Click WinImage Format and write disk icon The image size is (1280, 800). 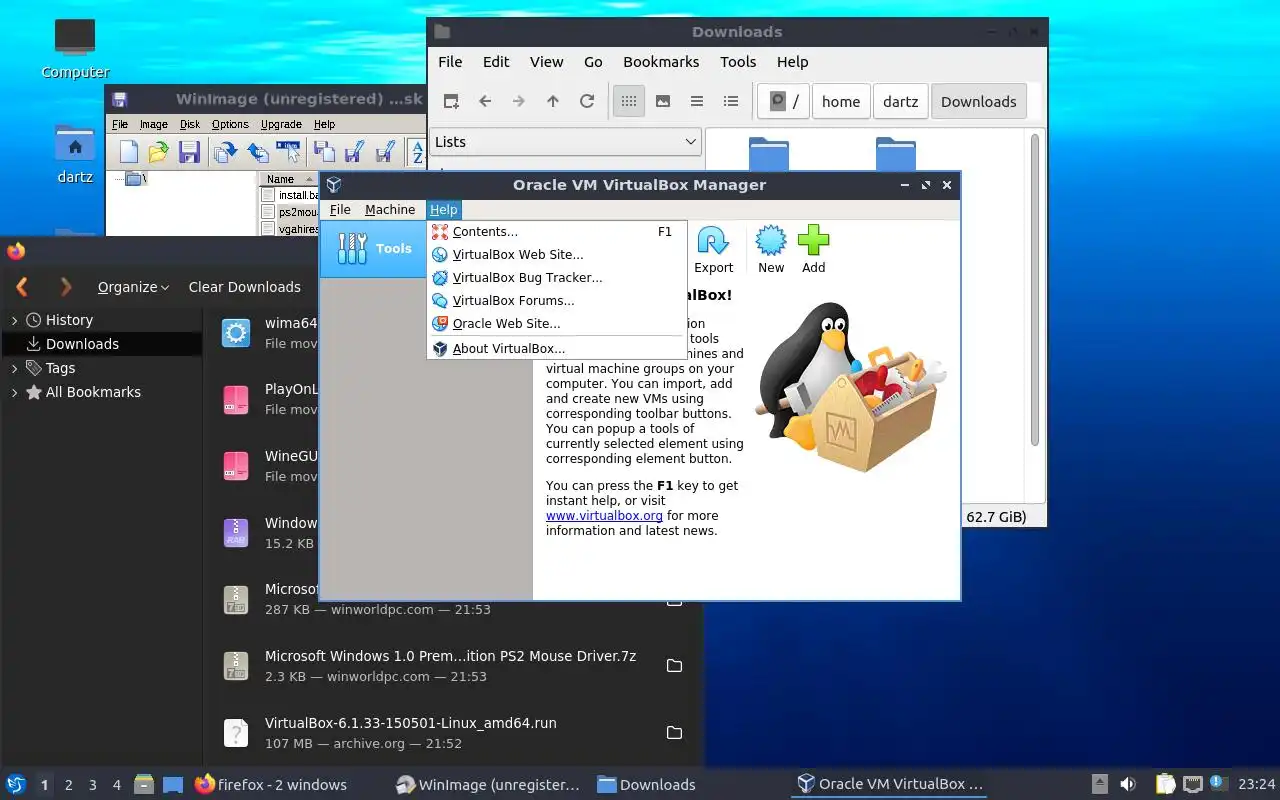point(384,152)
